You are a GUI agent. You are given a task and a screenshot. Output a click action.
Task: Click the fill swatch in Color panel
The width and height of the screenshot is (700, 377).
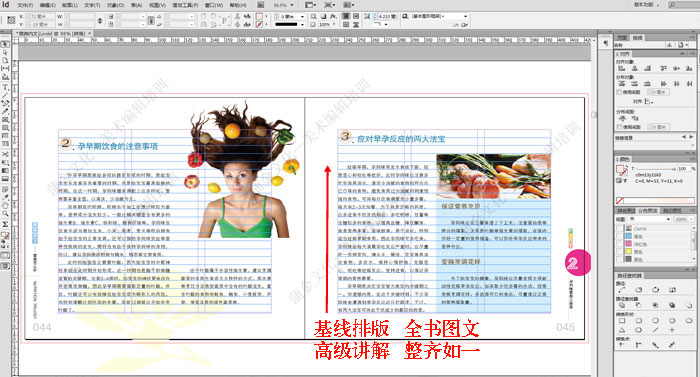coord(621,170)
